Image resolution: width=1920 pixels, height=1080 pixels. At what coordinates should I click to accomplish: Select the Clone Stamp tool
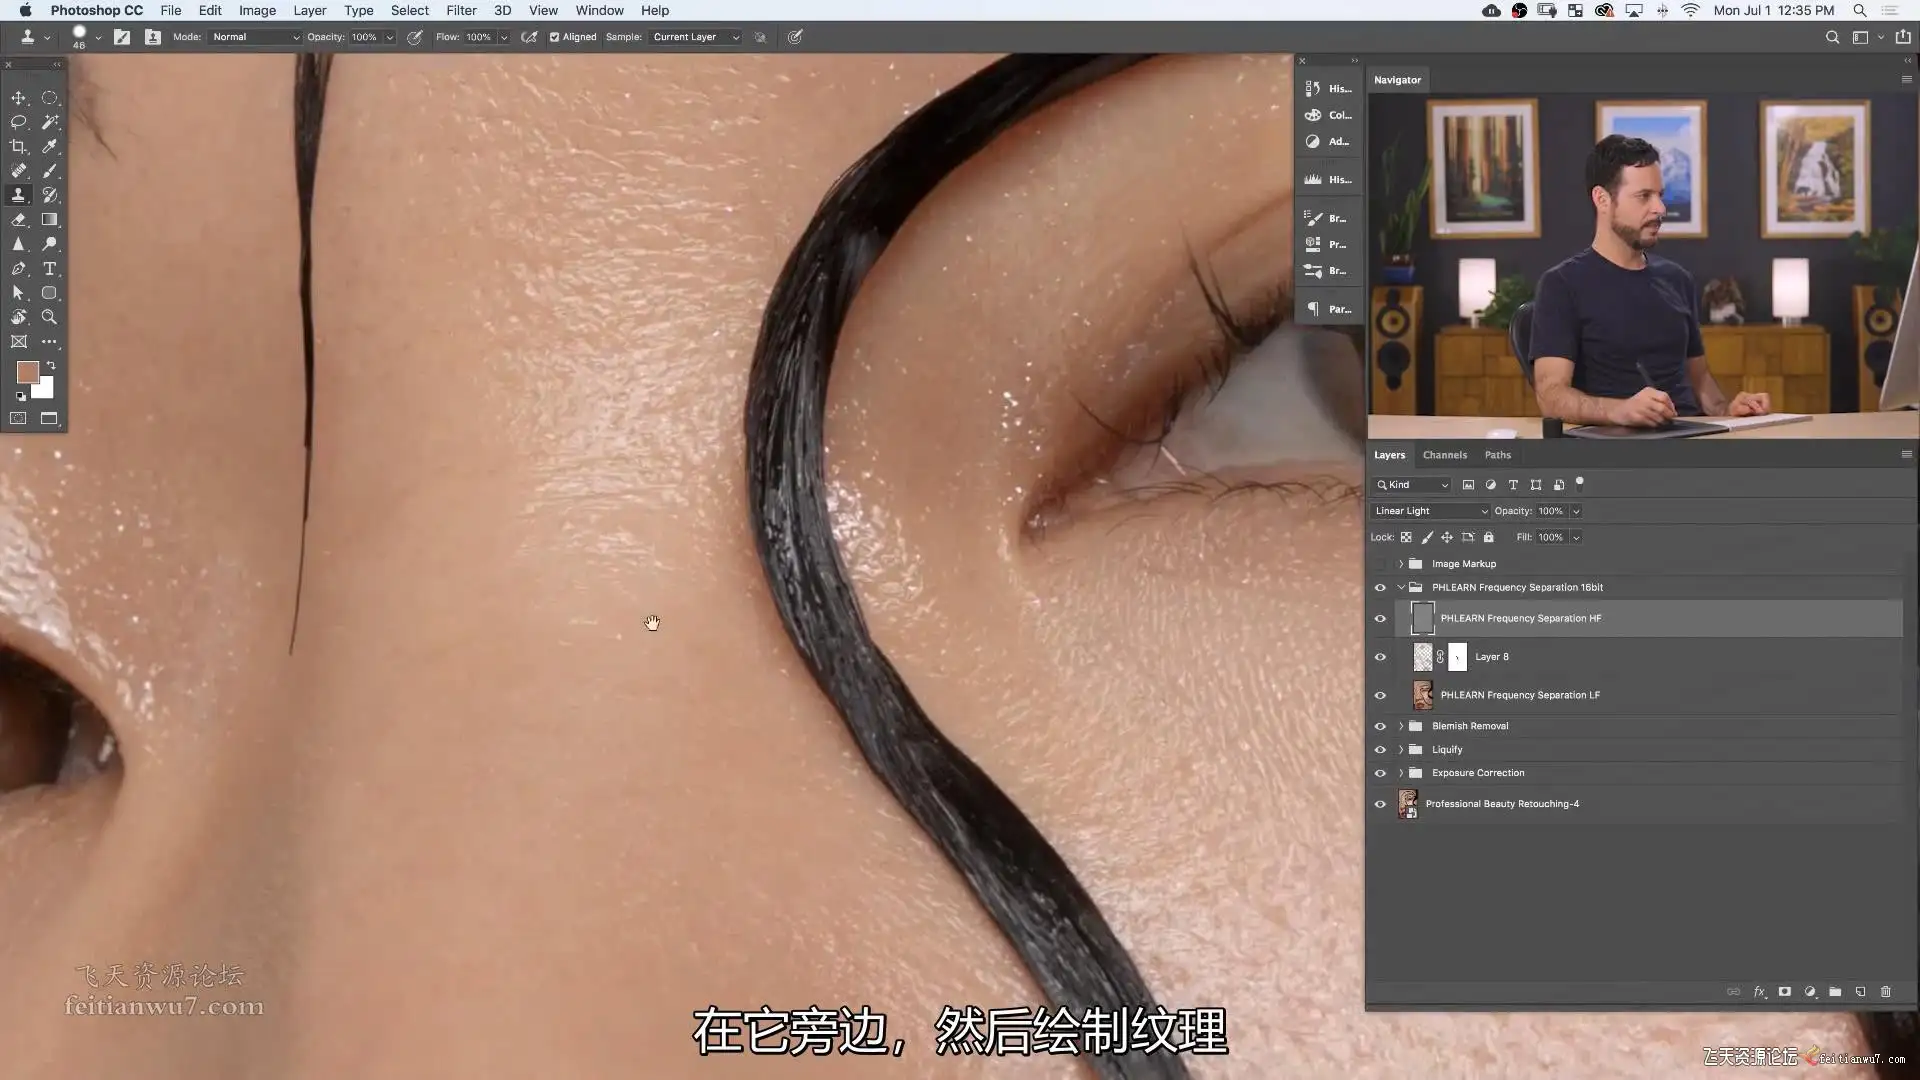(x=18, y=195)
